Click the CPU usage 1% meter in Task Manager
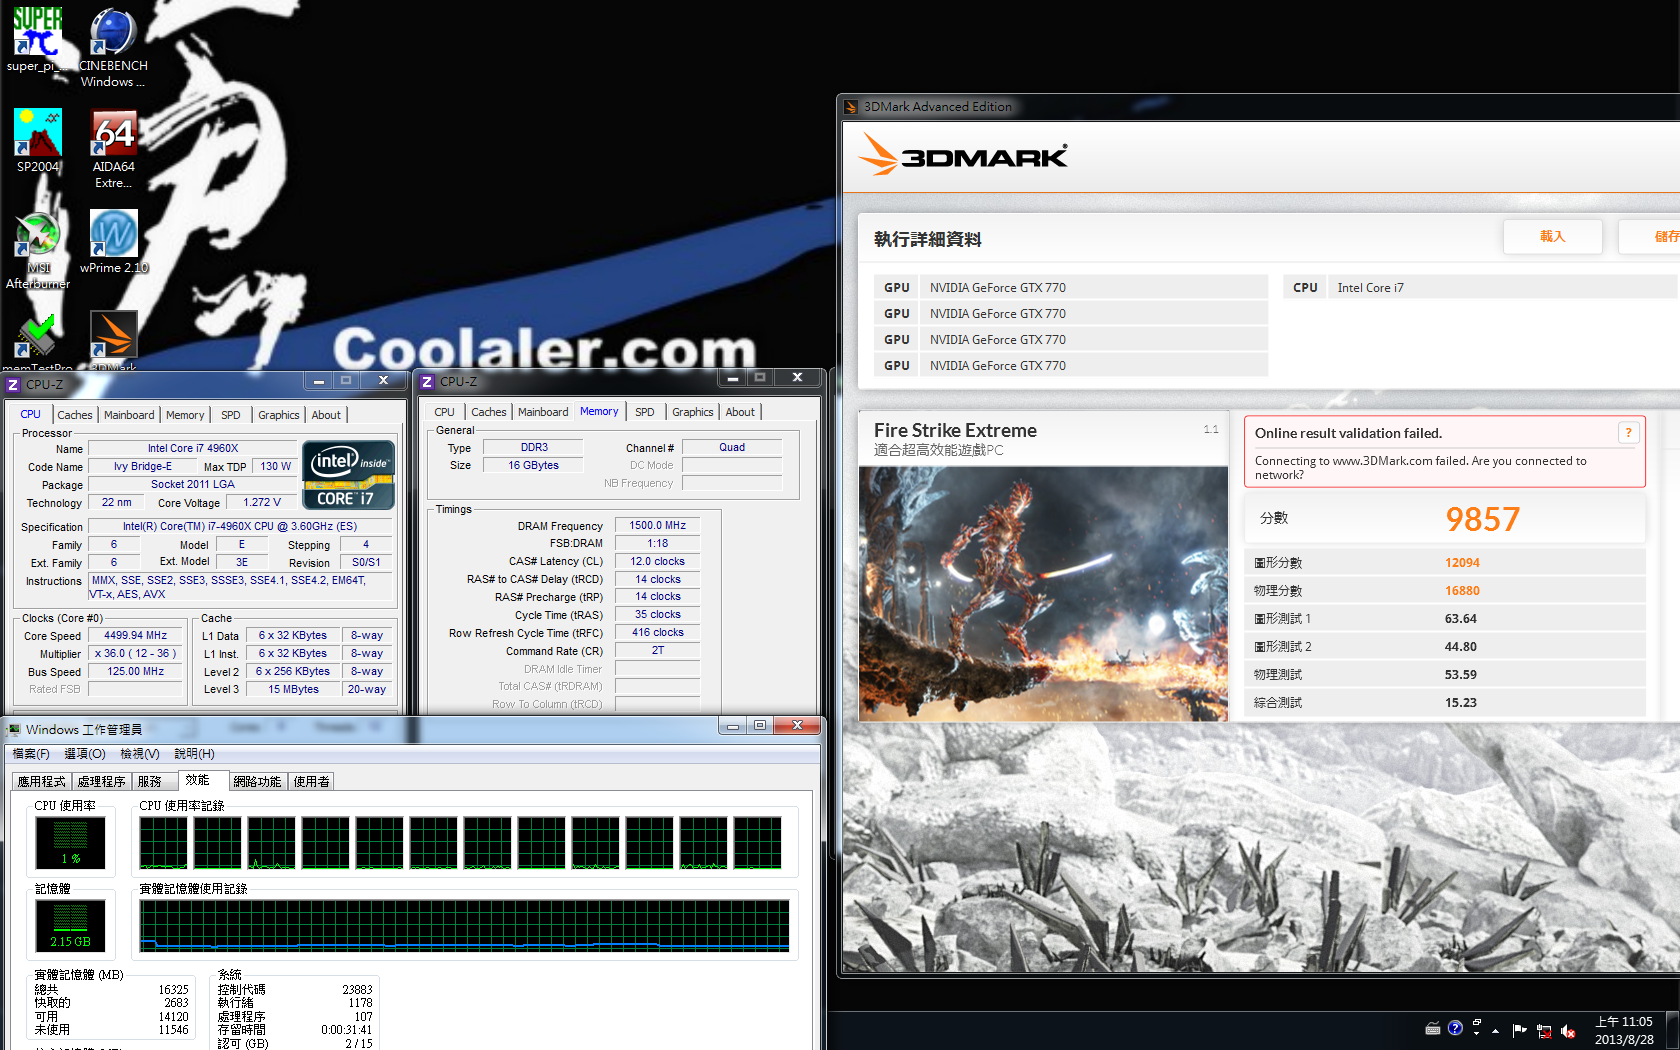 [70, 842]
